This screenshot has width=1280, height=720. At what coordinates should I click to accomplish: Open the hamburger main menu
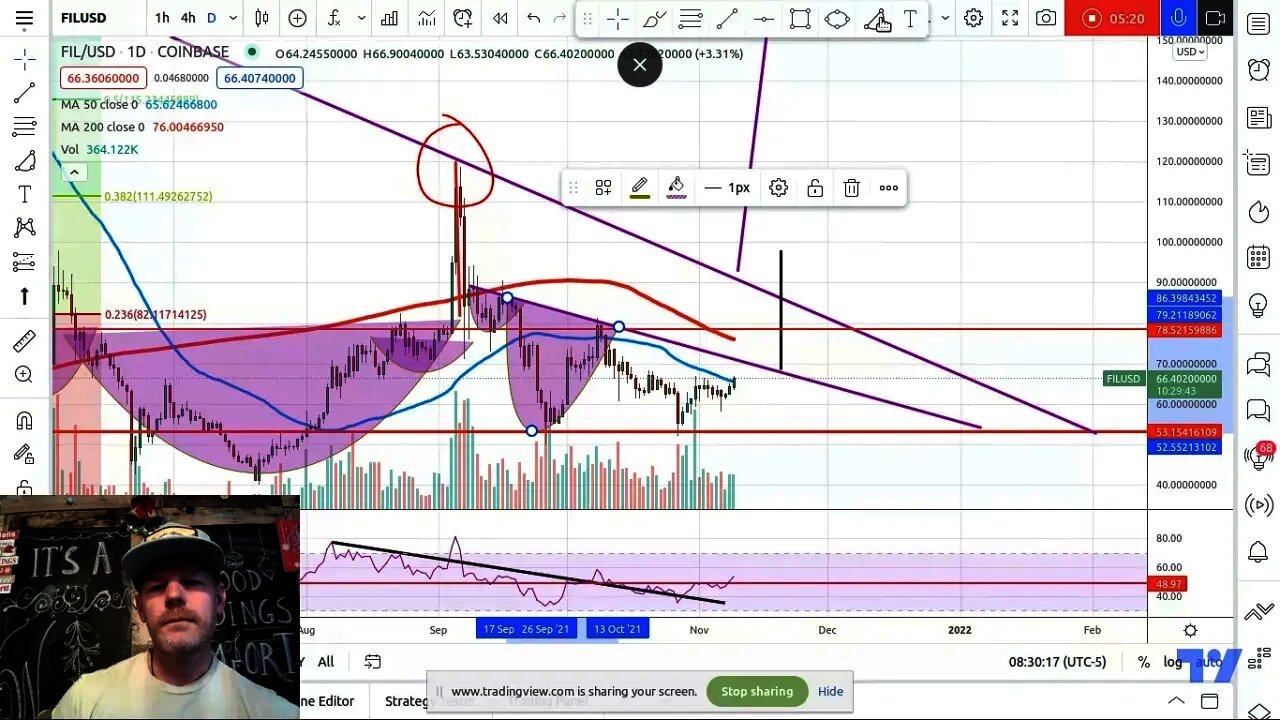click(24, 18)
